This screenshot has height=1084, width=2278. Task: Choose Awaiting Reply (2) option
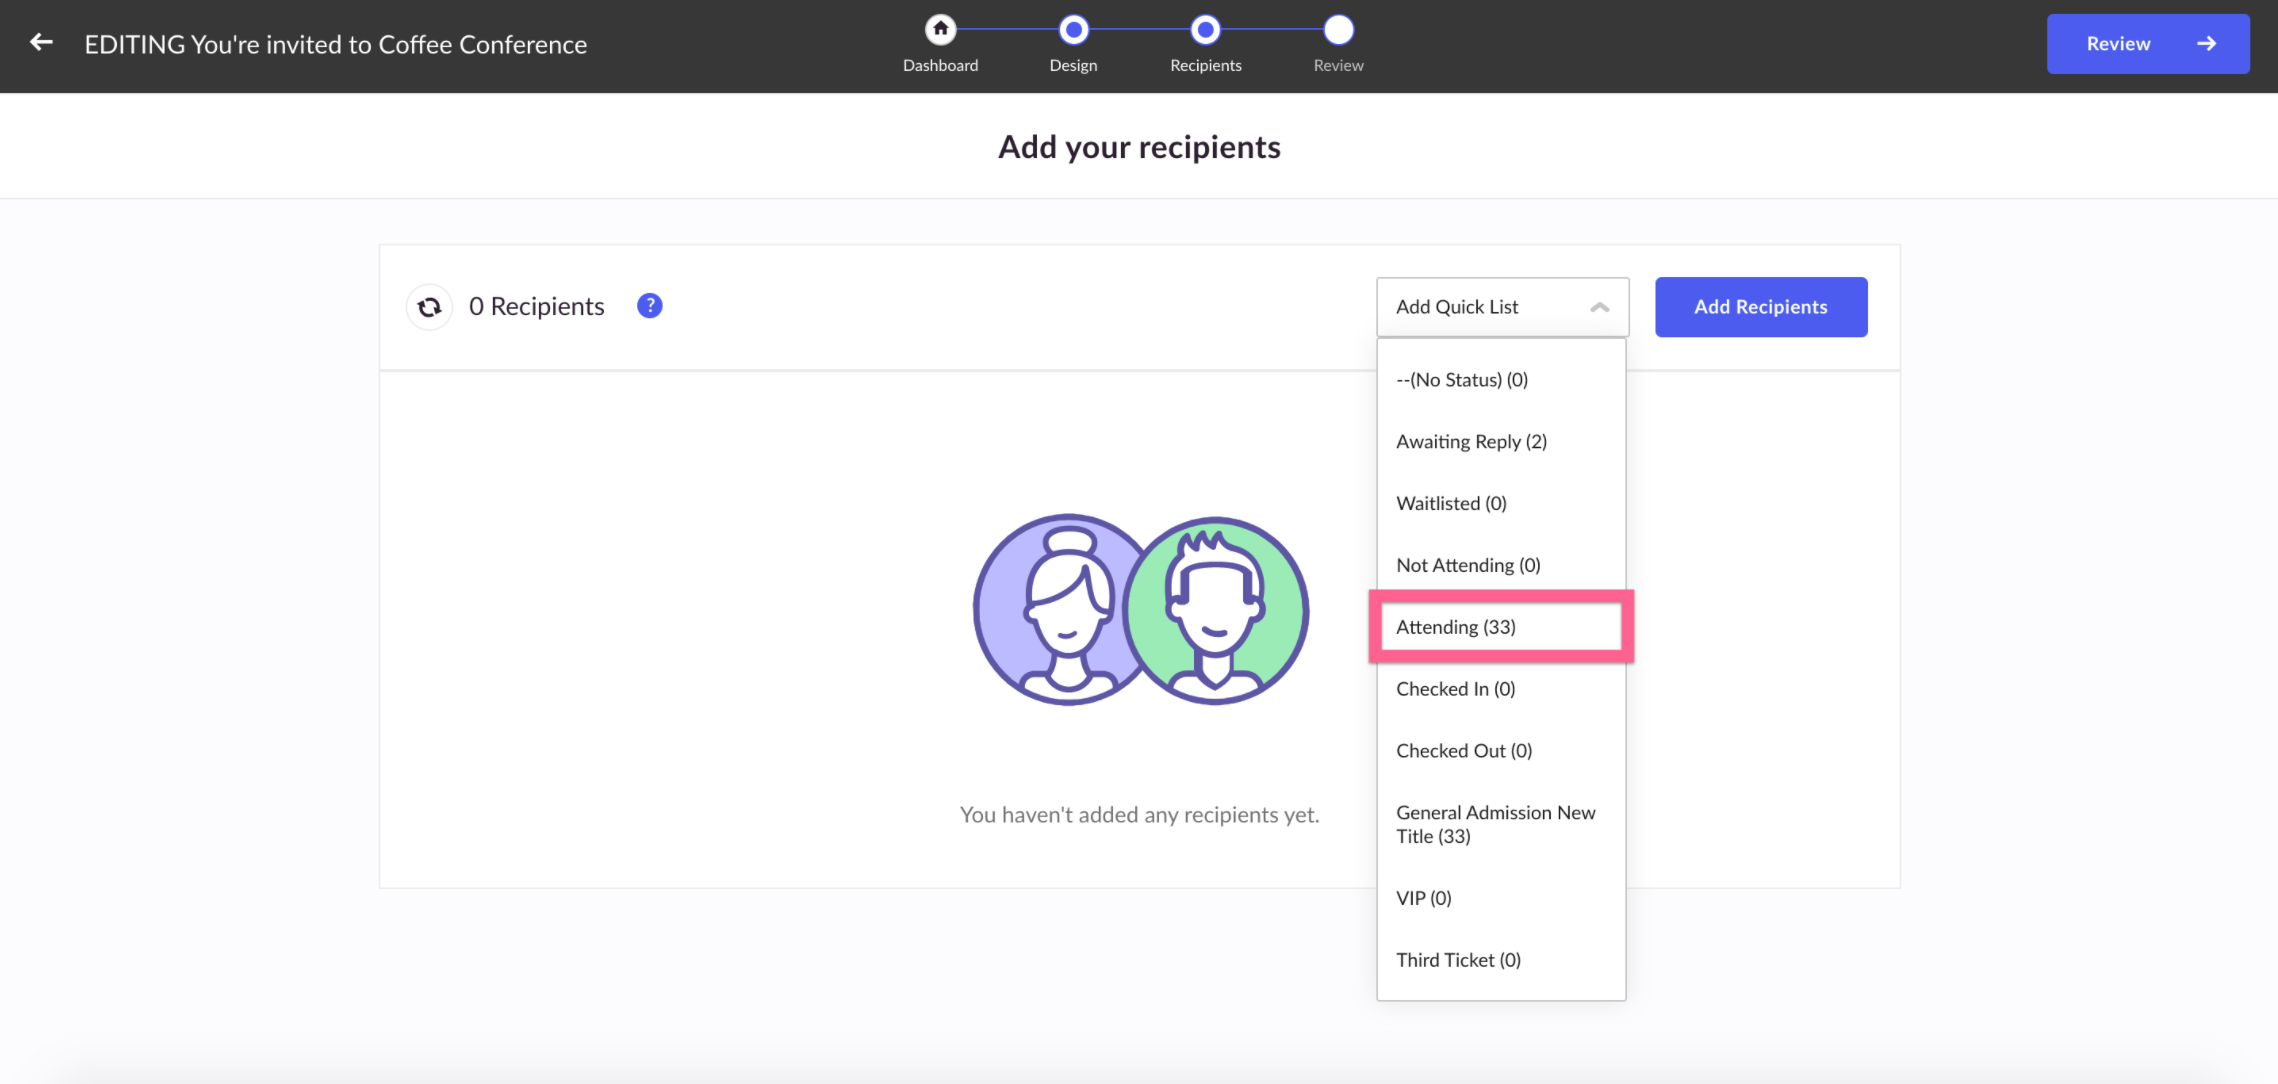[1501, 442]
